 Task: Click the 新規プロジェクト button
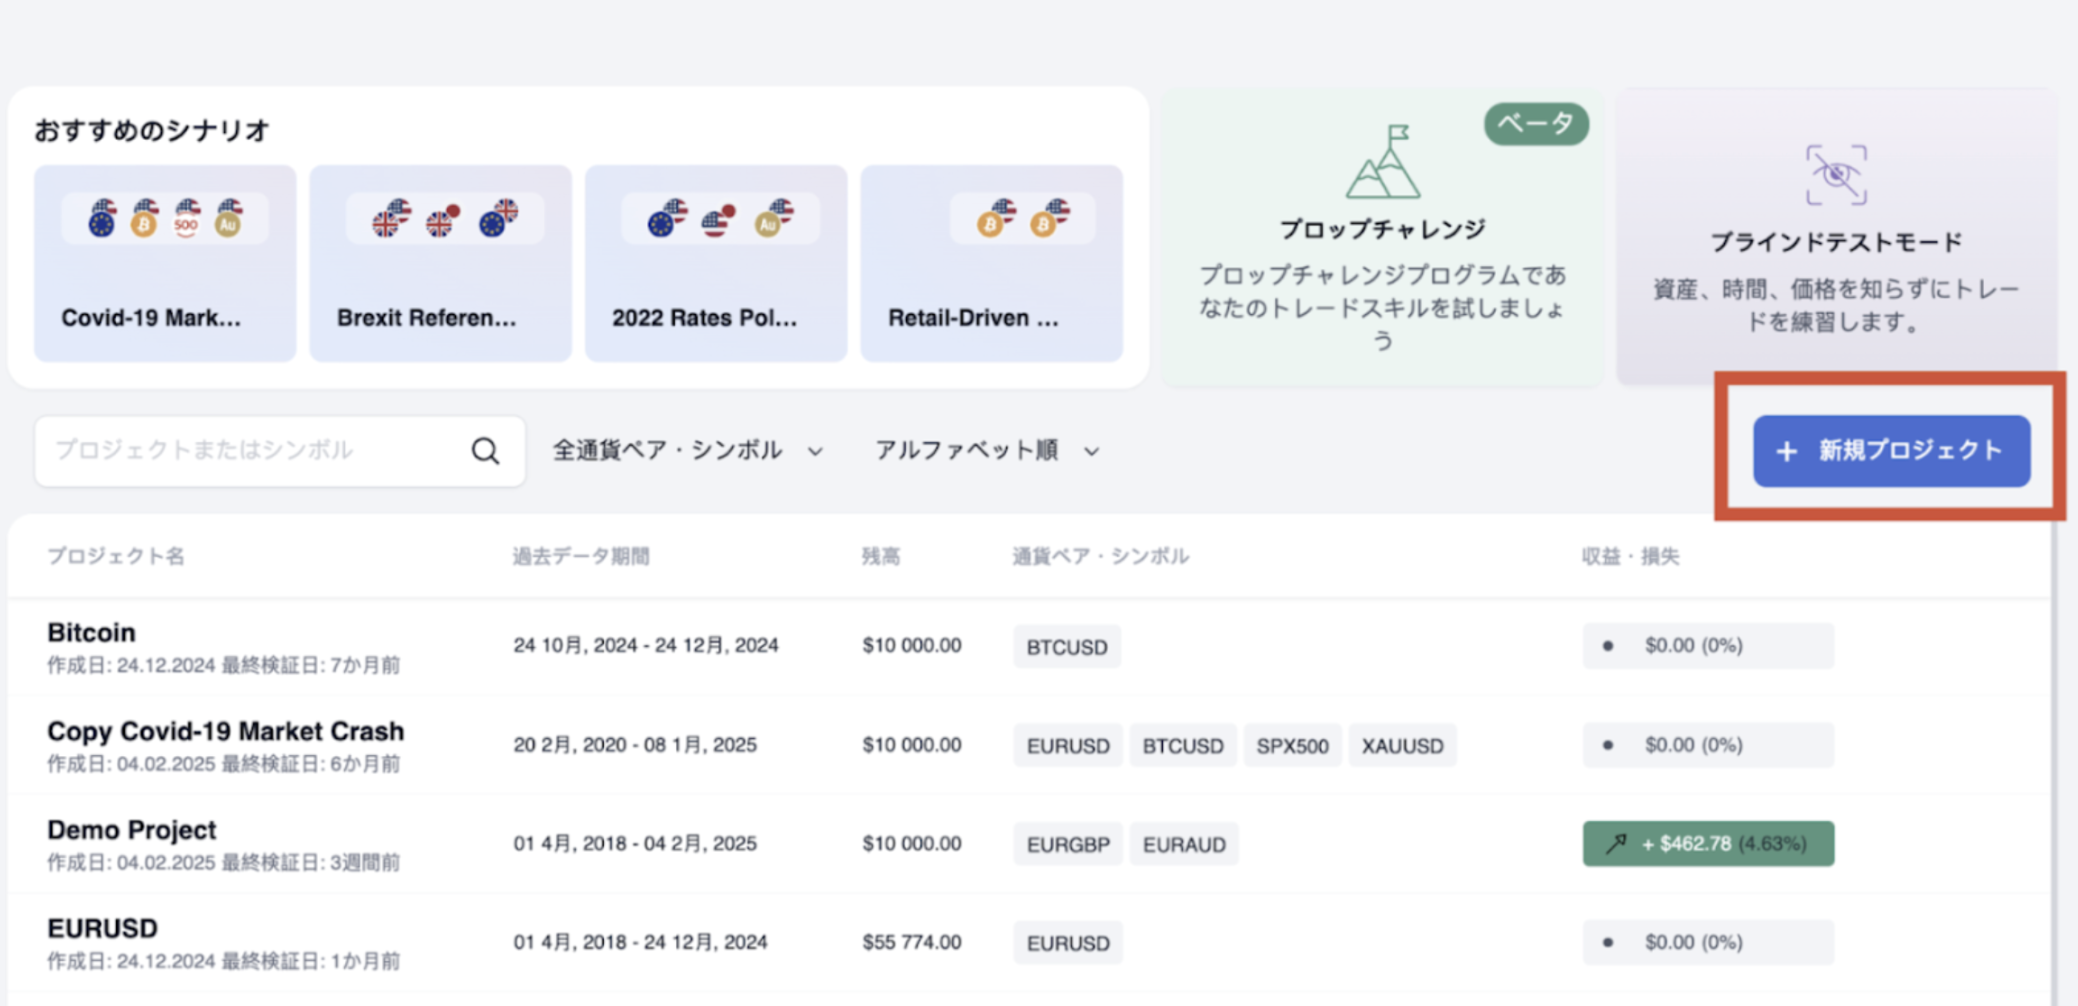1891,451
